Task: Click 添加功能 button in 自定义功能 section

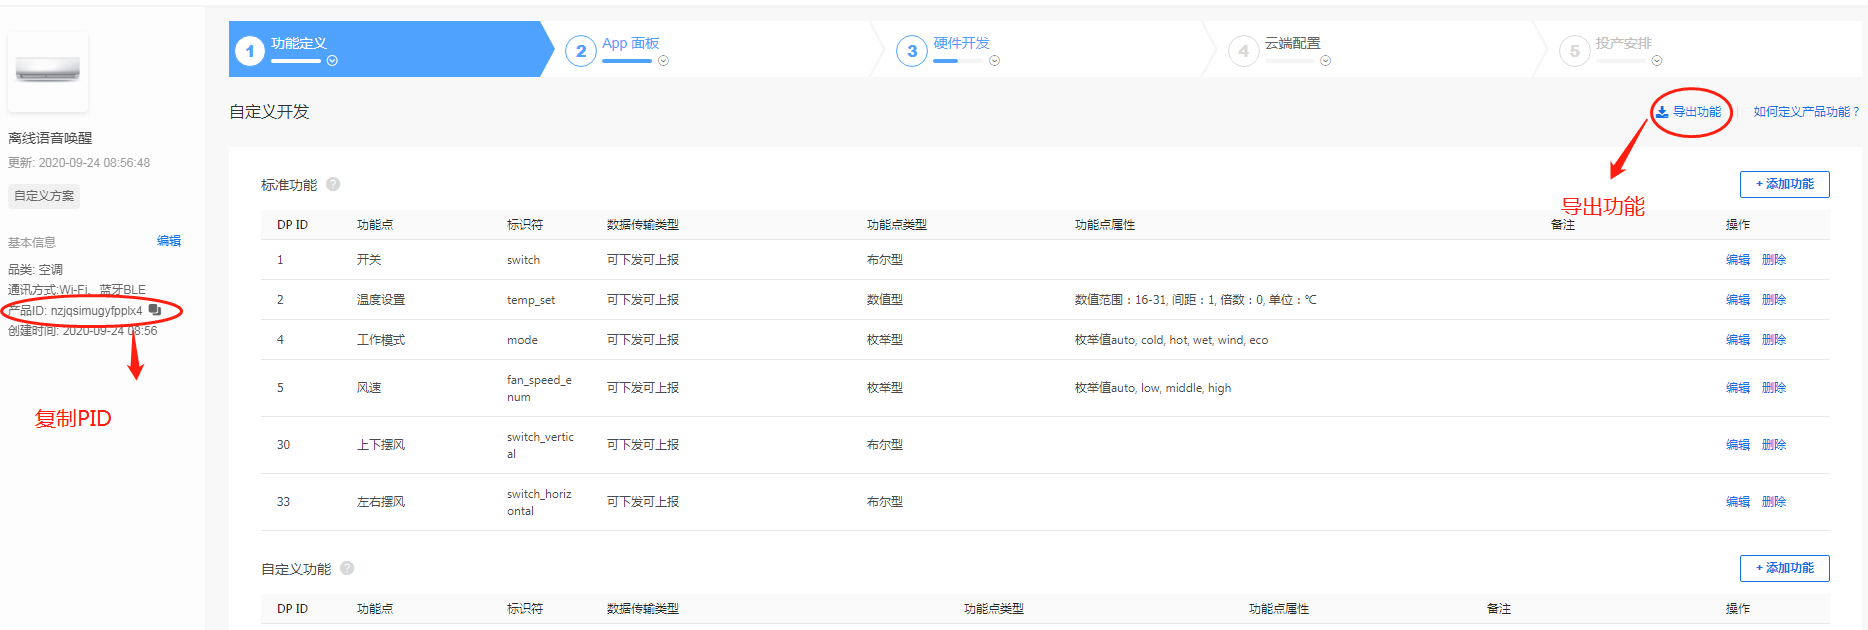Action: (1785, 568)
